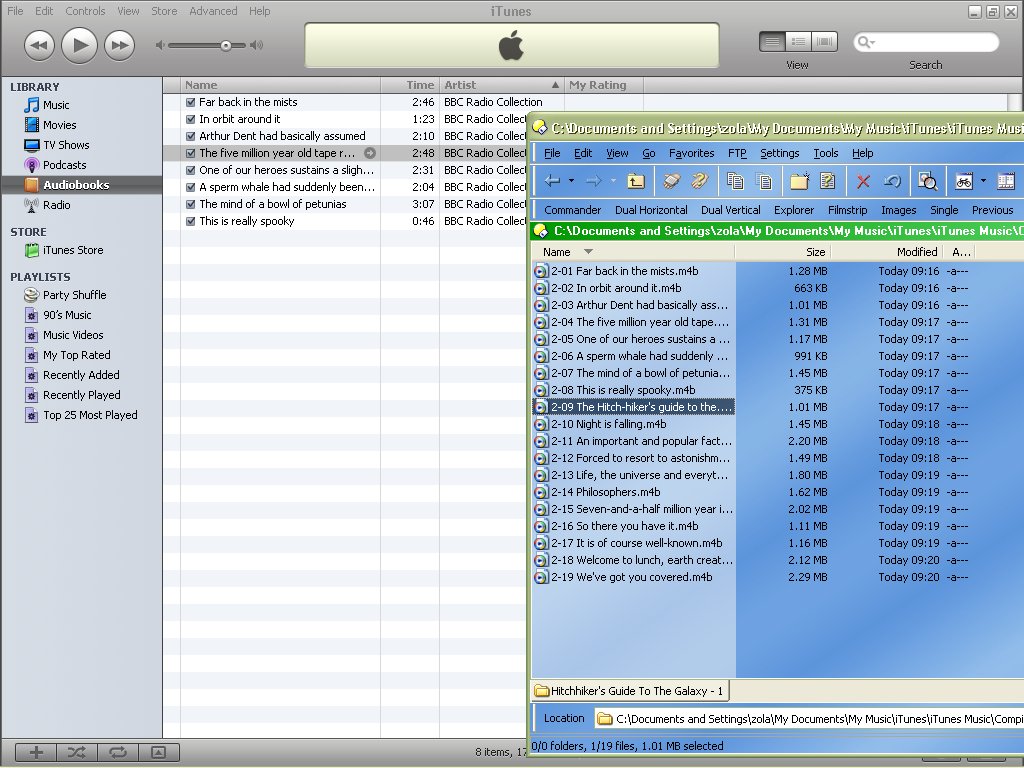
Task: Open the search options magnifier dropdown
Action: tap(866, 42)
